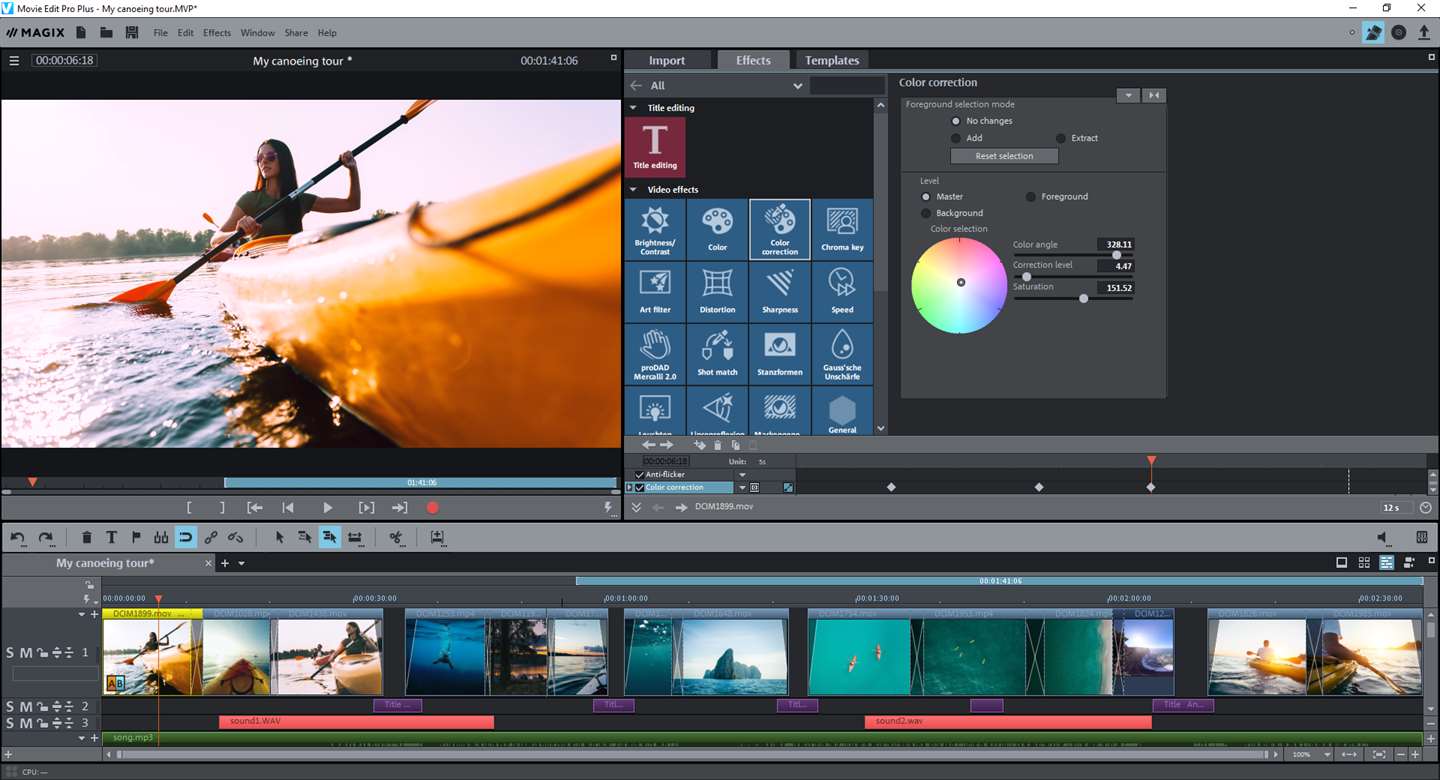The height and width of the screenshot is (780, 1440).
Task: Switch to the Templates tab
Action: pyautogui.click(x=831, y=60)
